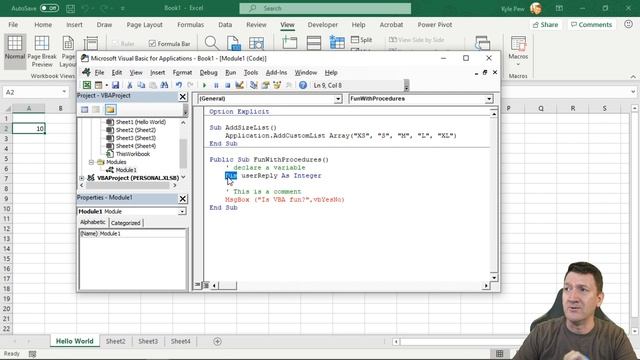
Task: Add a new sheet with plus button
Action: tap(217, 341)
